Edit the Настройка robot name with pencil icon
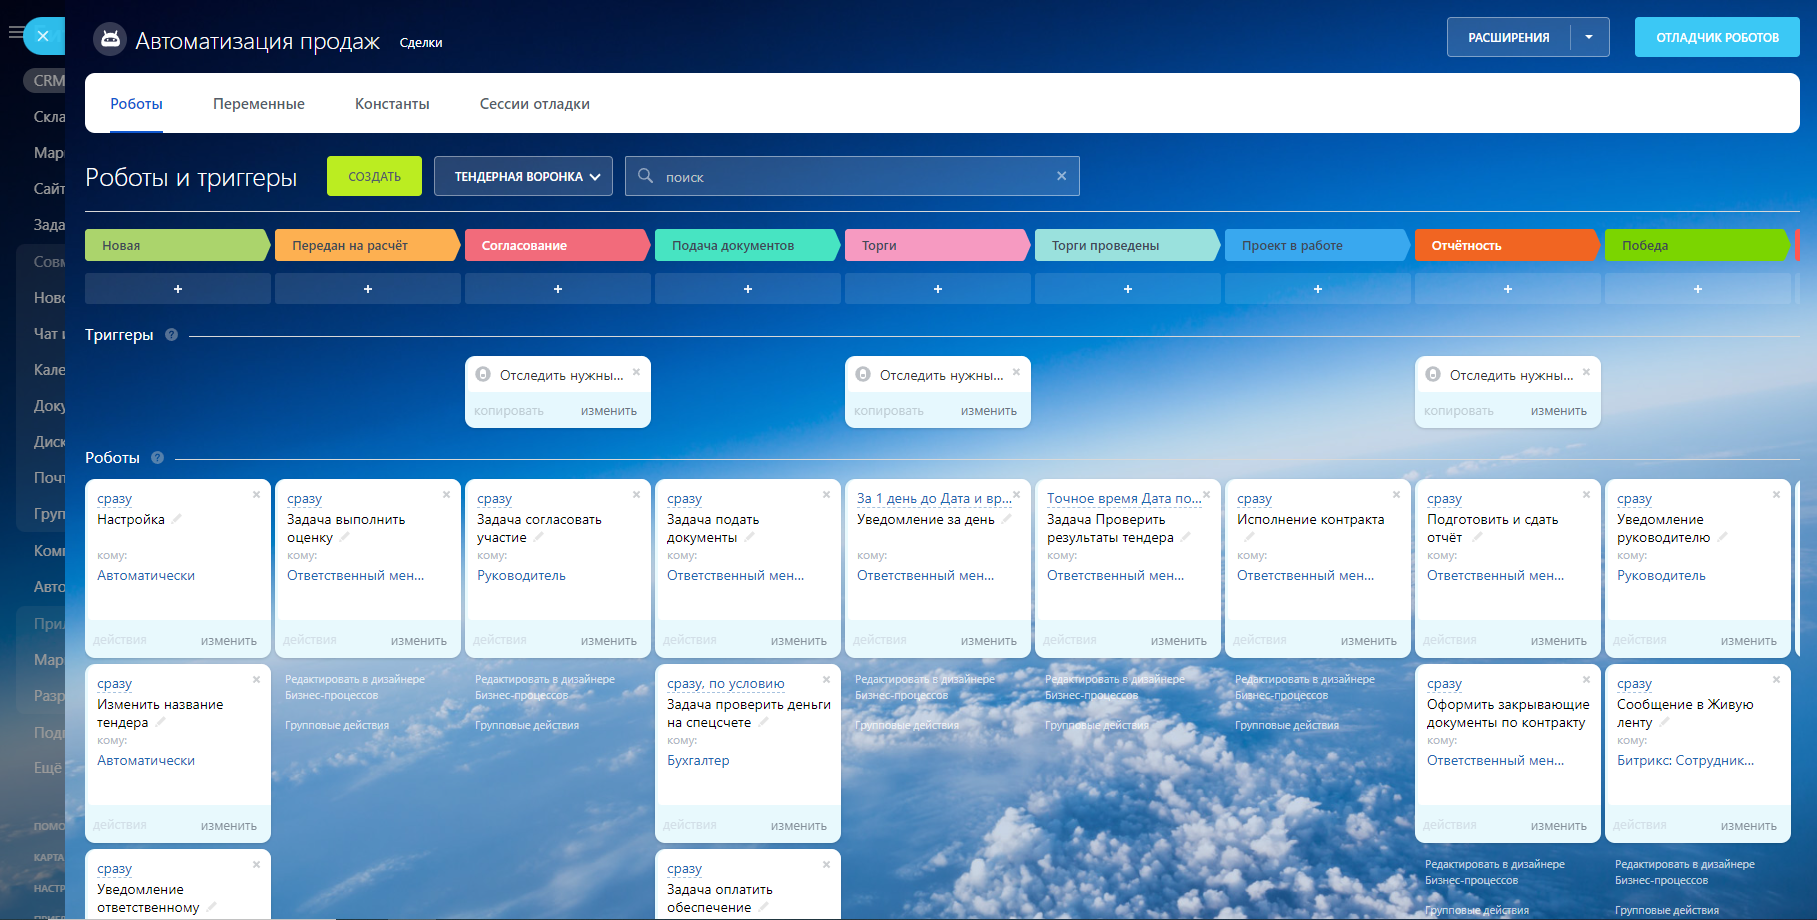Image resolution: width=1817 pixels, height=920 pixels. click(x=177, y=519)
